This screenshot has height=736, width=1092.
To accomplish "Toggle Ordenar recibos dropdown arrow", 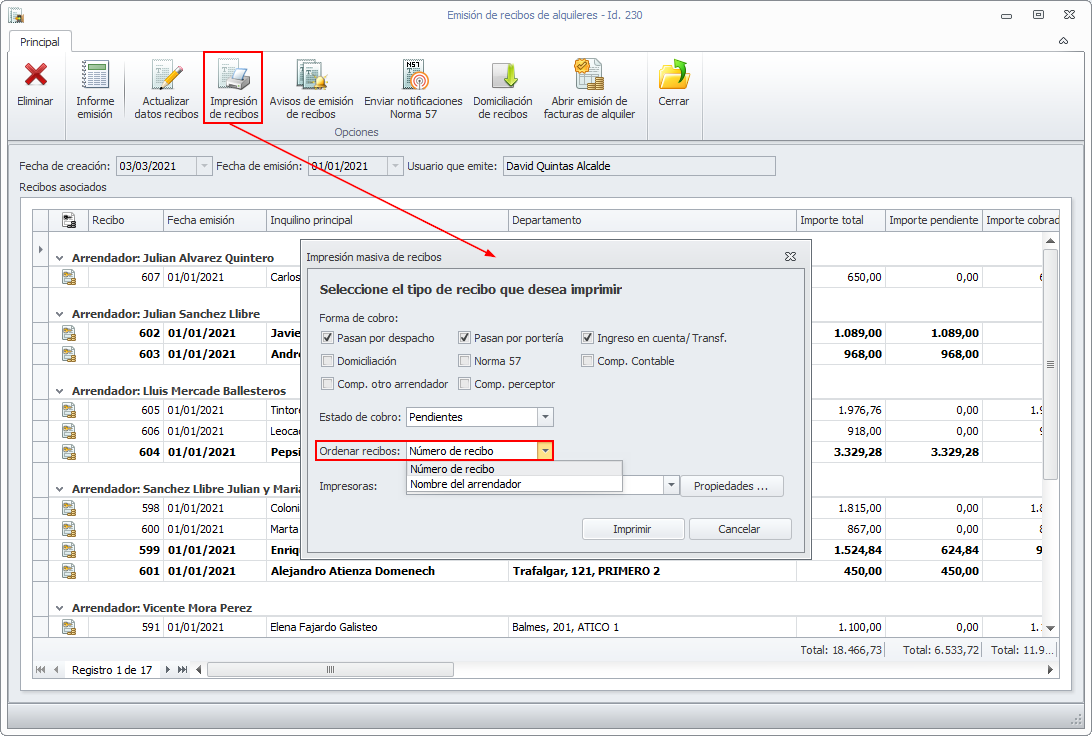I will (x=545, y=451).
